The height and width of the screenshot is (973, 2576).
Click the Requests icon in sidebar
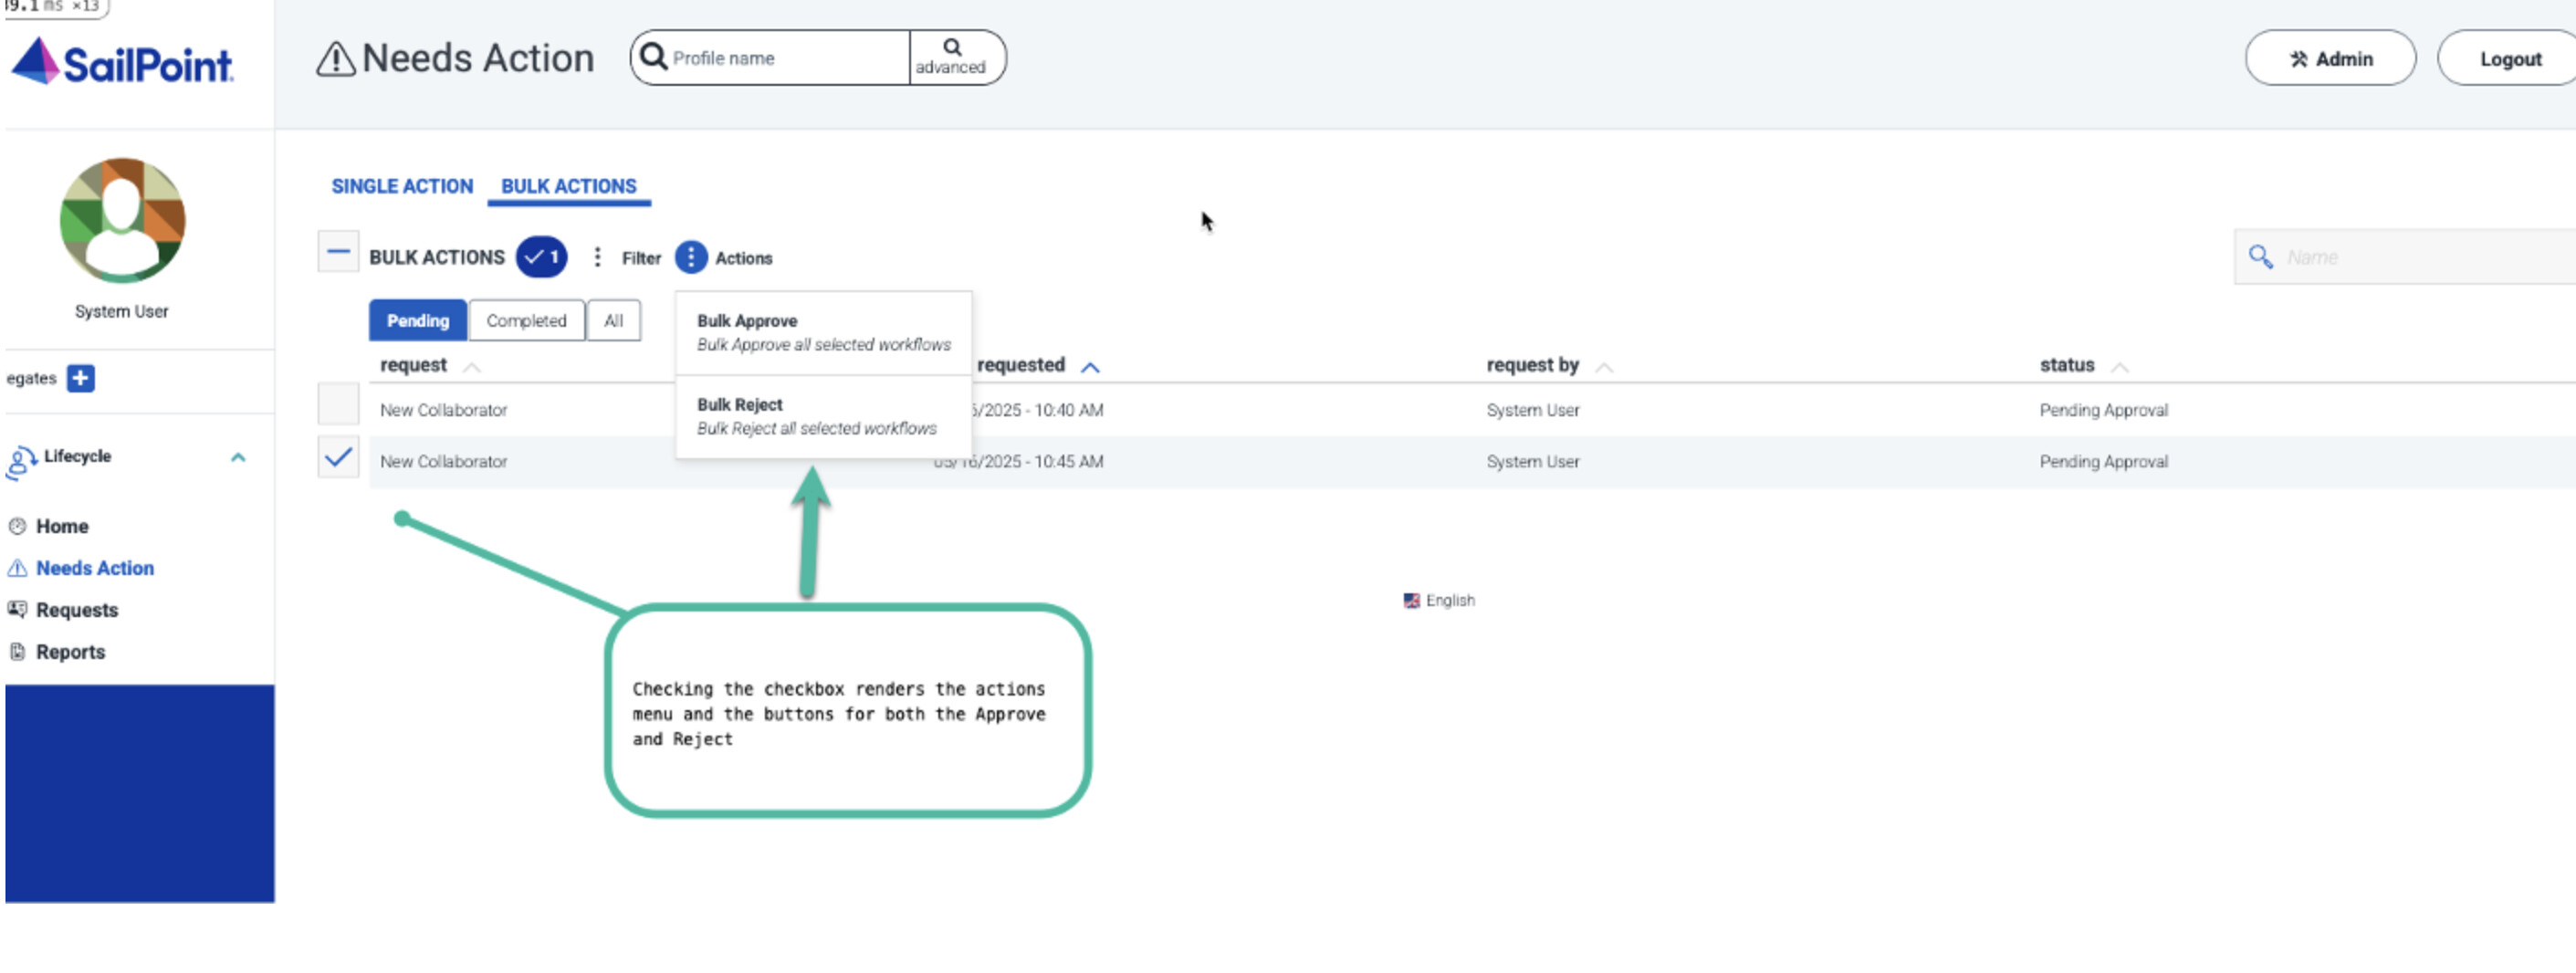17,609
